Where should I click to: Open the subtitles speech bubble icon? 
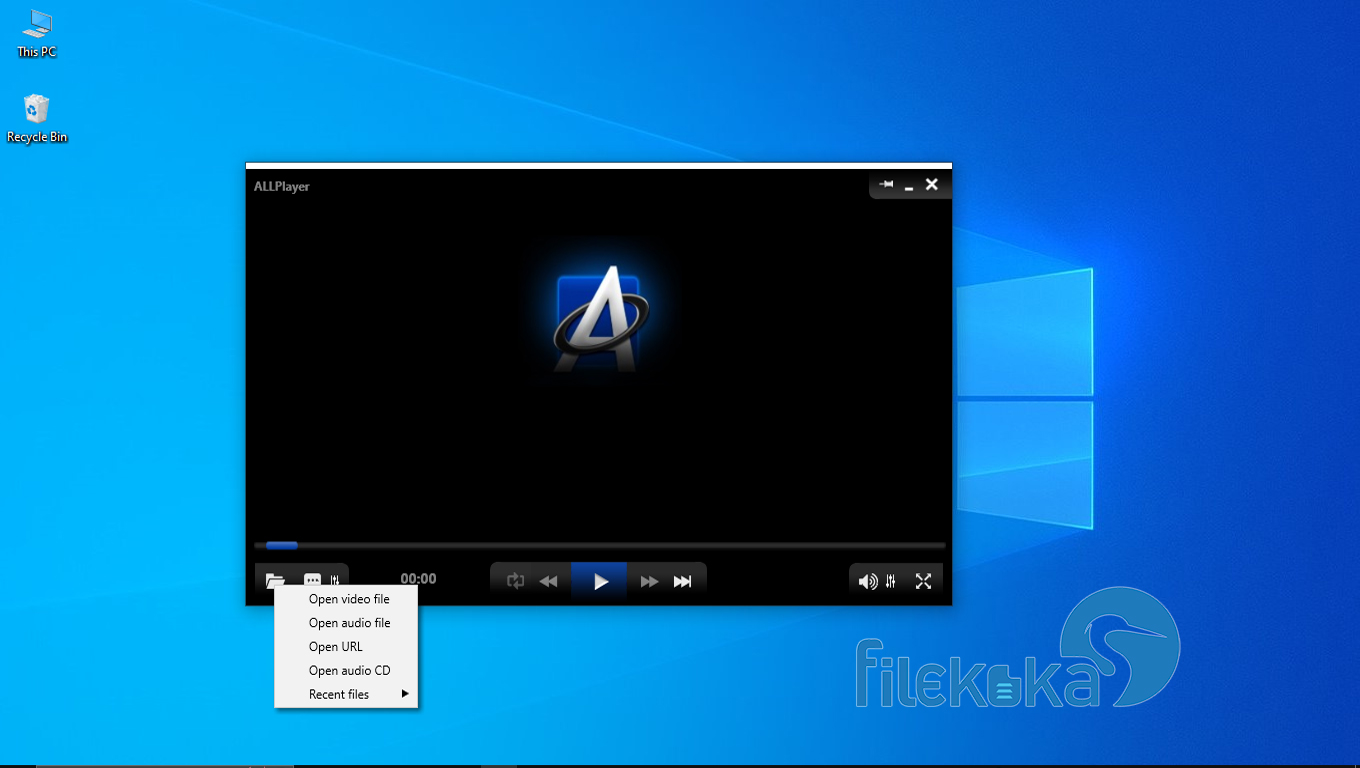pyautogui.click(x=312, y=580)
